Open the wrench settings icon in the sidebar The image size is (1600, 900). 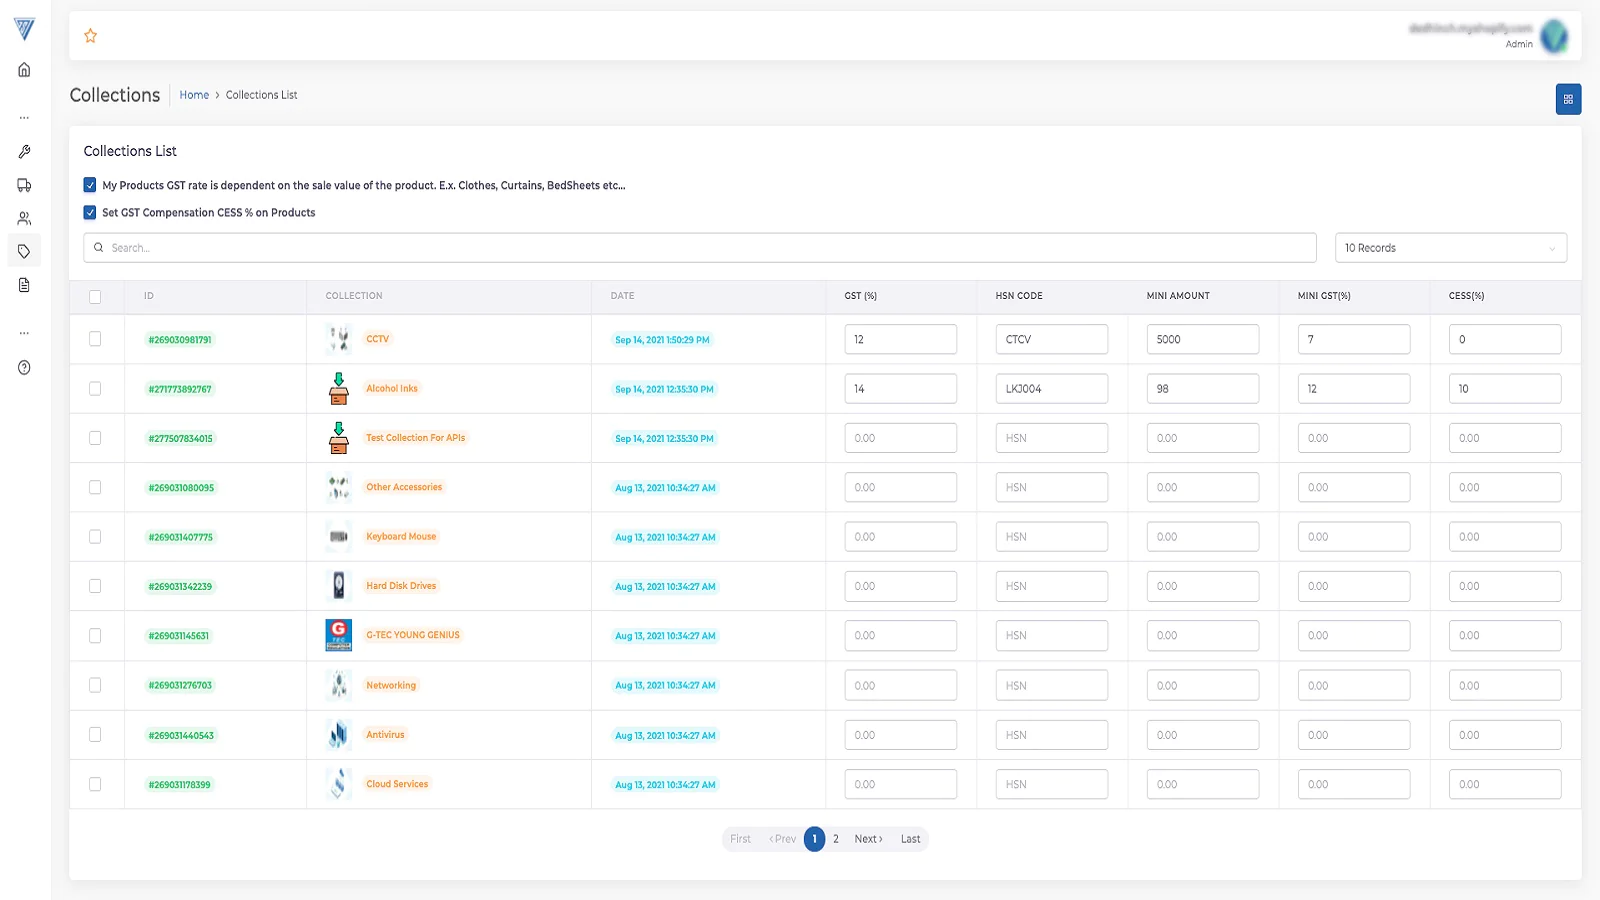click(x=24, y=152)
